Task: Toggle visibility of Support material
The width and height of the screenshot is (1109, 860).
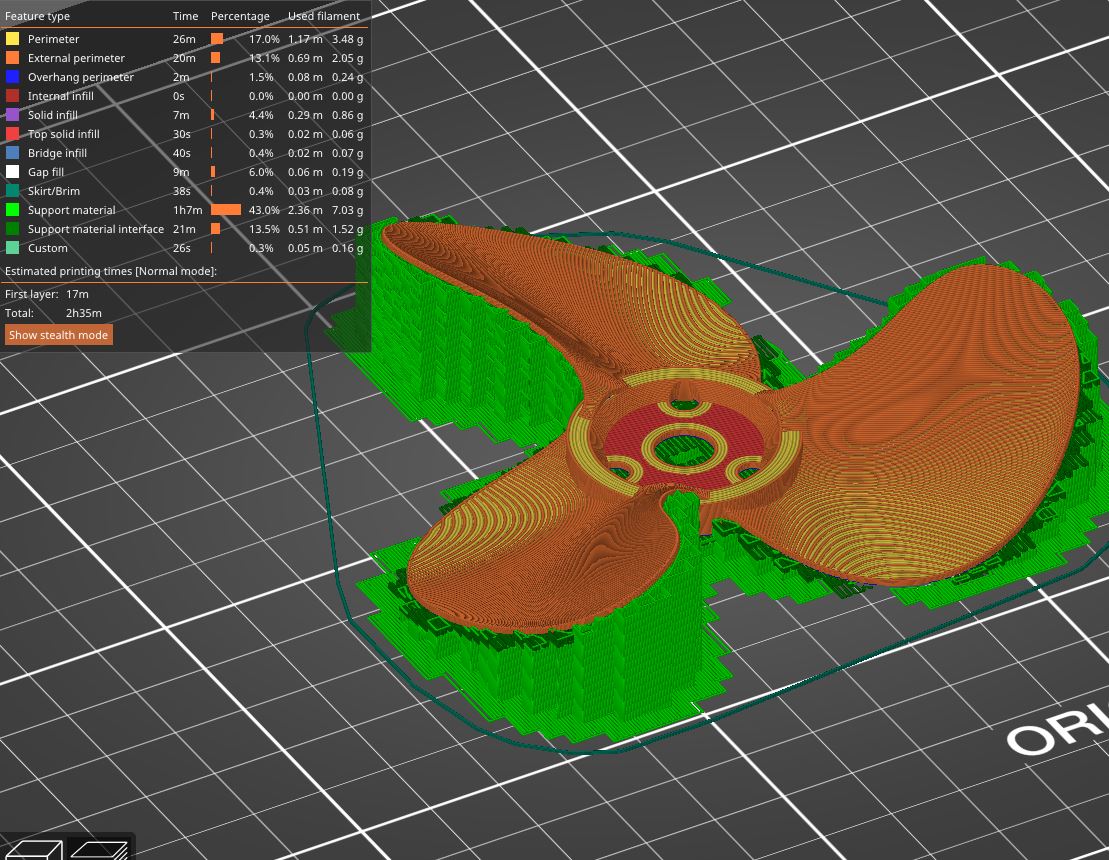Action: [x=12, y=210]
